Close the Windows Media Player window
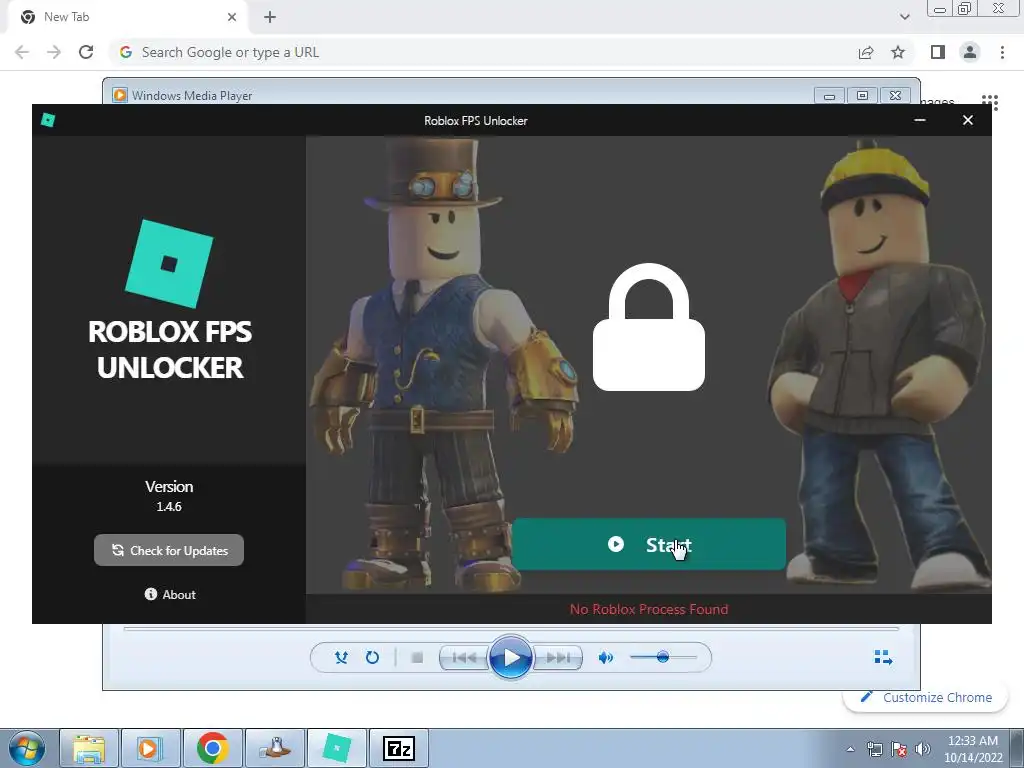The height and width of the screenshot is (768, 1024). click(895, 96)
